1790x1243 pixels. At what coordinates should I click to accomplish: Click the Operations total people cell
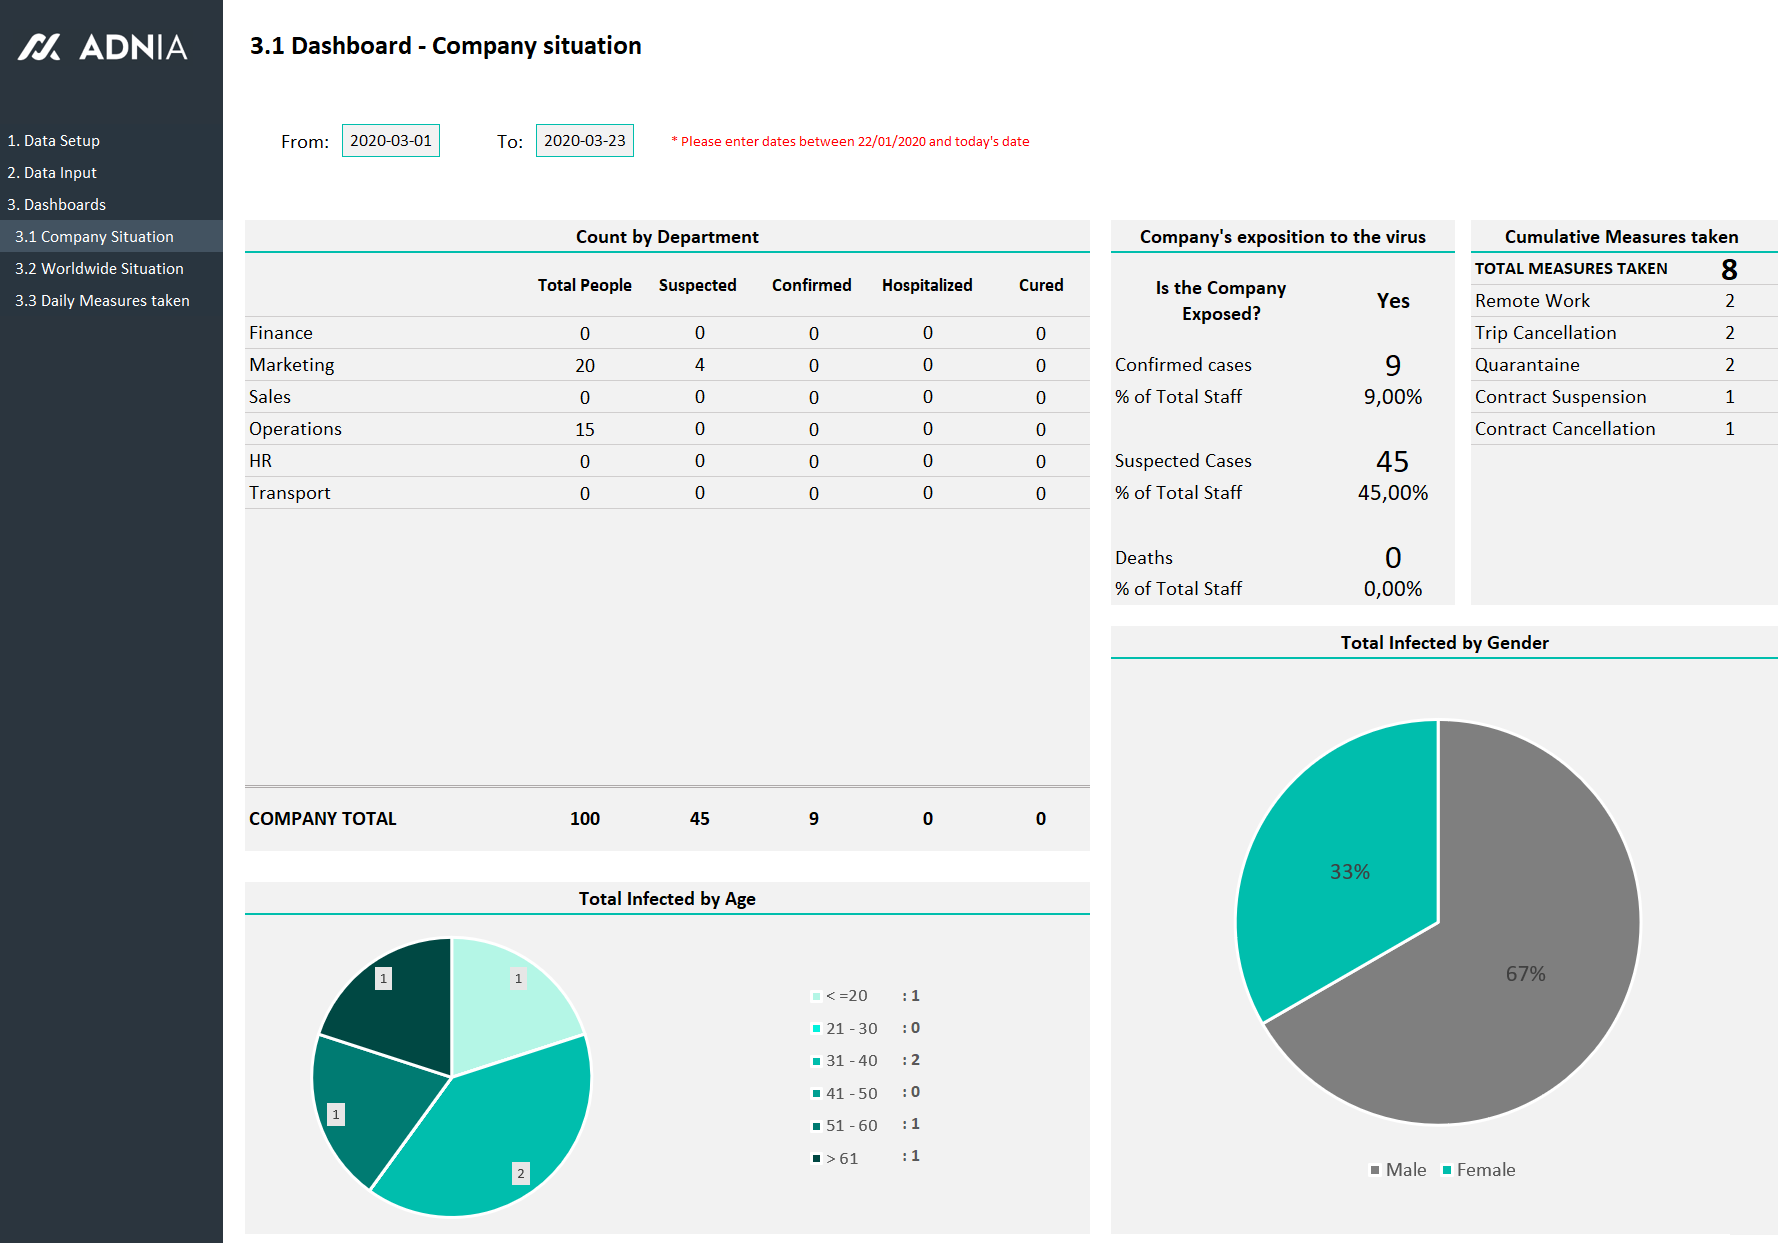tap(584, 429)
